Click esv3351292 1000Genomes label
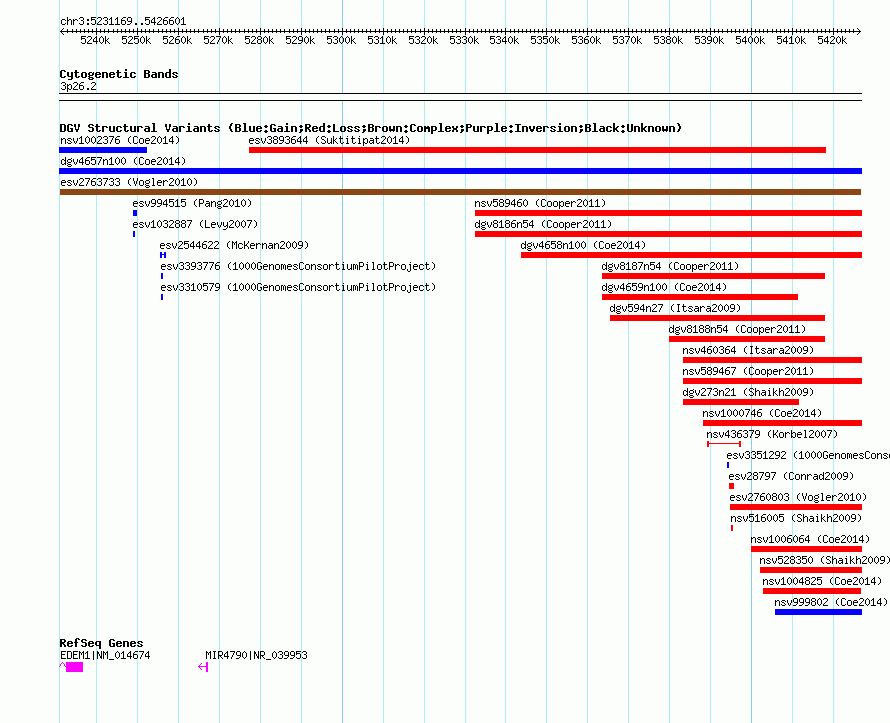 [808, 455]
